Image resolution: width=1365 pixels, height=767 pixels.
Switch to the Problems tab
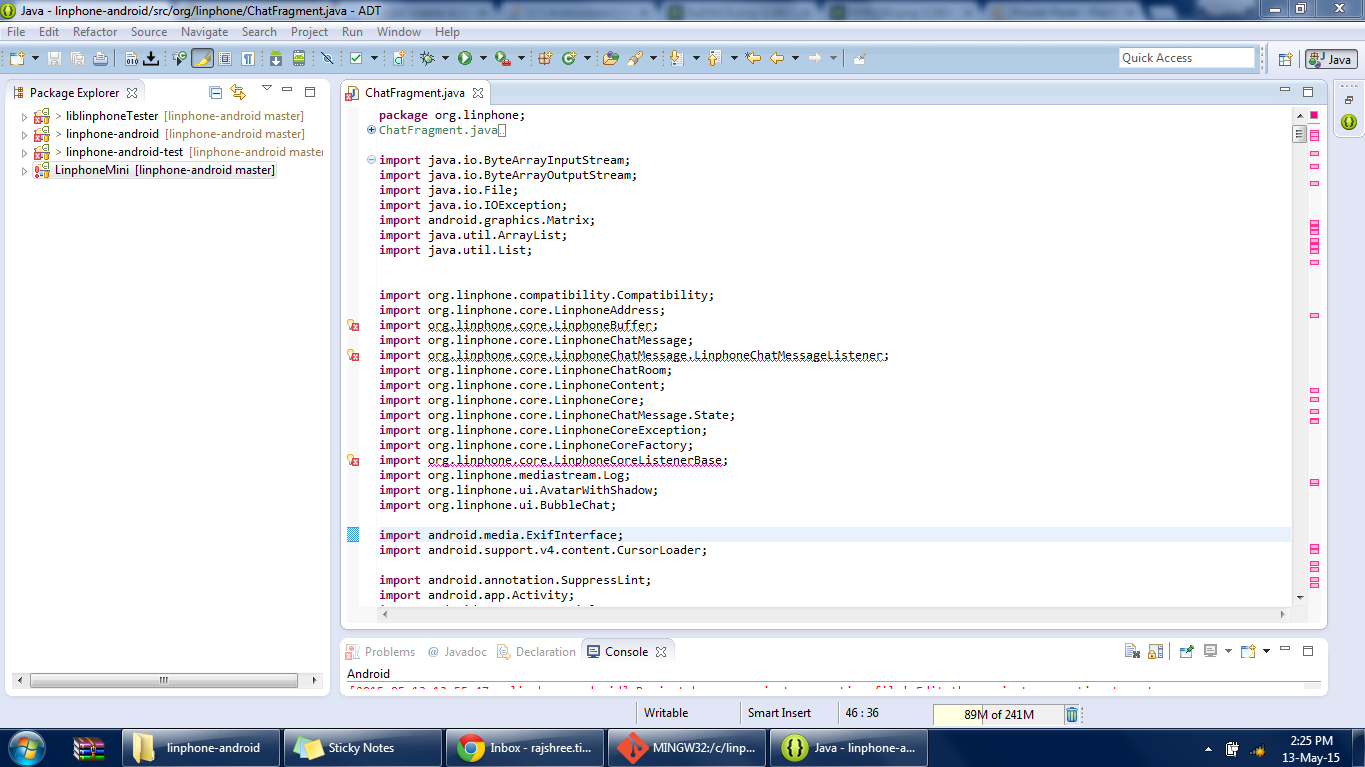(381, 652)
